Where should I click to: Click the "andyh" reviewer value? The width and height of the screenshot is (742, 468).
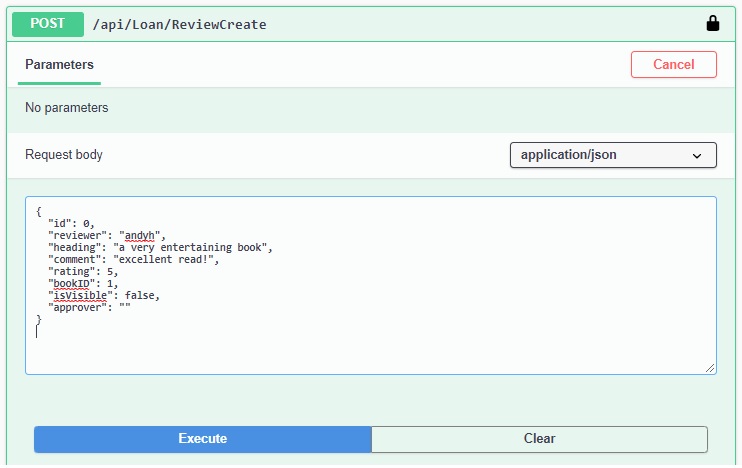click(x=140, y=235)
